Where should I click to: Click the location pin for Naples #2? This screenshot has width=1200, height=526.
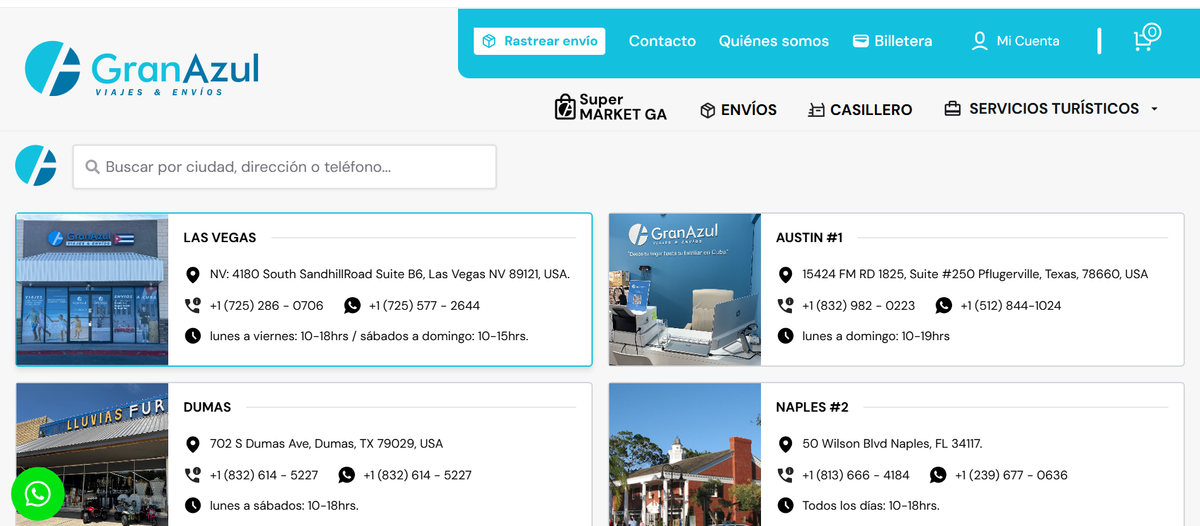click(x=785, y=444)
